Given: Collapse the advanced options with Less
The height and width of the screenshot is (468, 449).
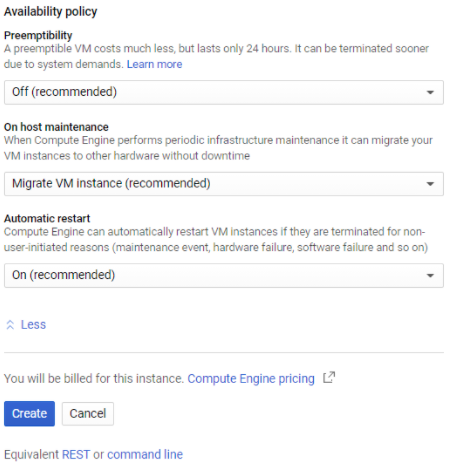Looking at the screenshot, I should 33,325.
